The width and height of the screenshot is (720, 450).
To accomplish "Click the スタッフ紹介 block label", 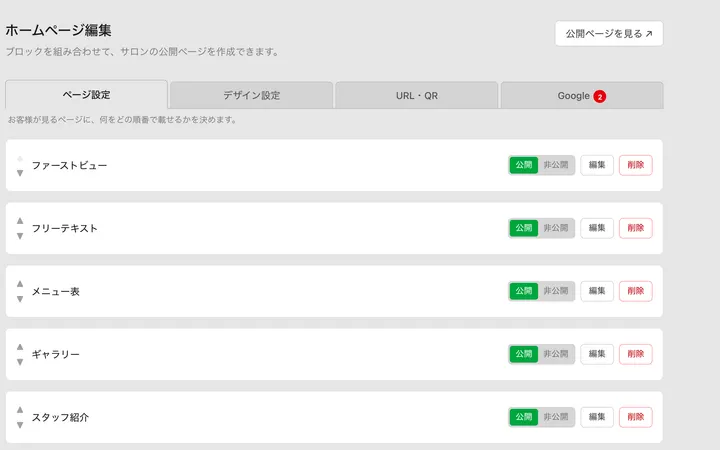I will point(60,417).
